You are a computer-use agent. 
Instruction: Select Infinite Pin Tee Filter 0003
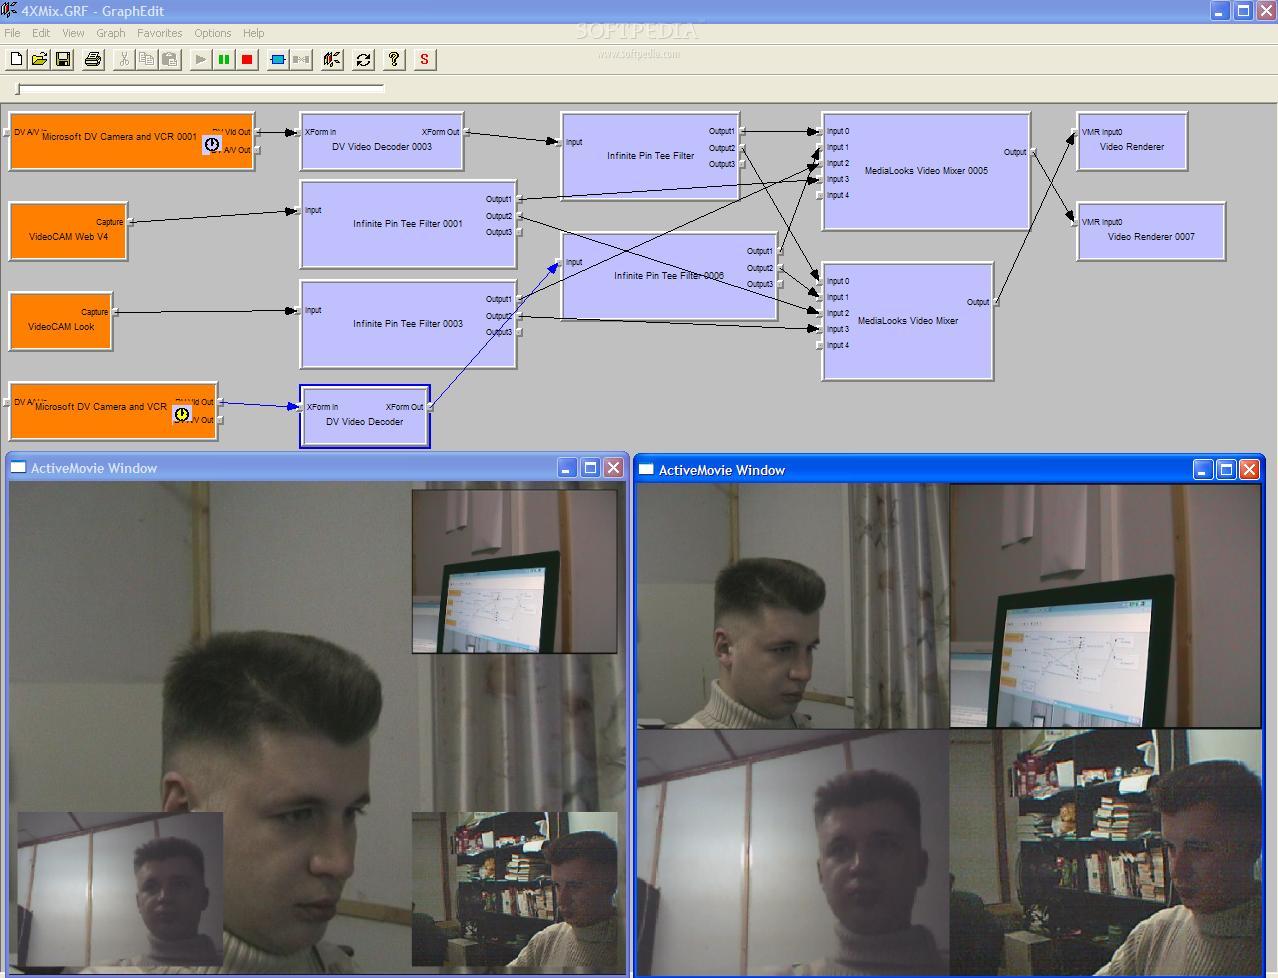[408, 324]
